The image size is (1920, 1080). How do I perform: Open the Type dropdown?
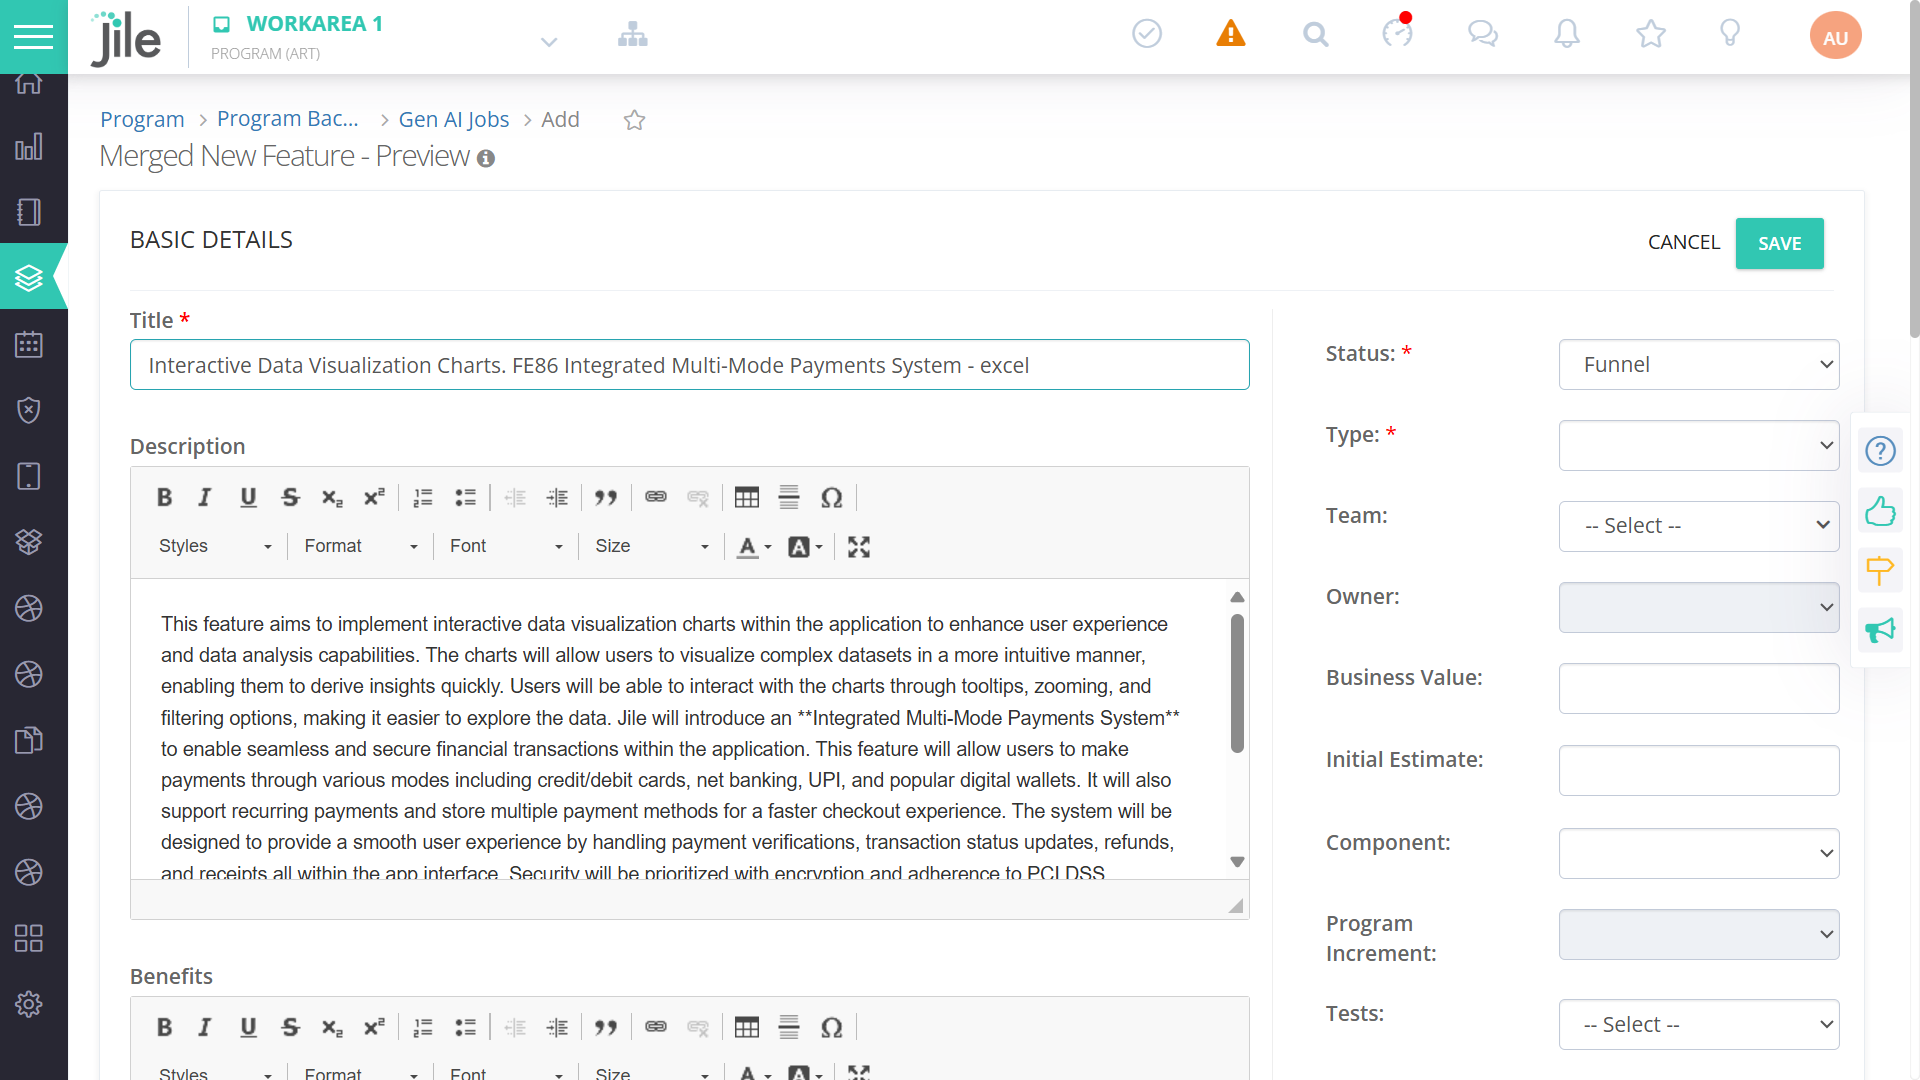1699,446
